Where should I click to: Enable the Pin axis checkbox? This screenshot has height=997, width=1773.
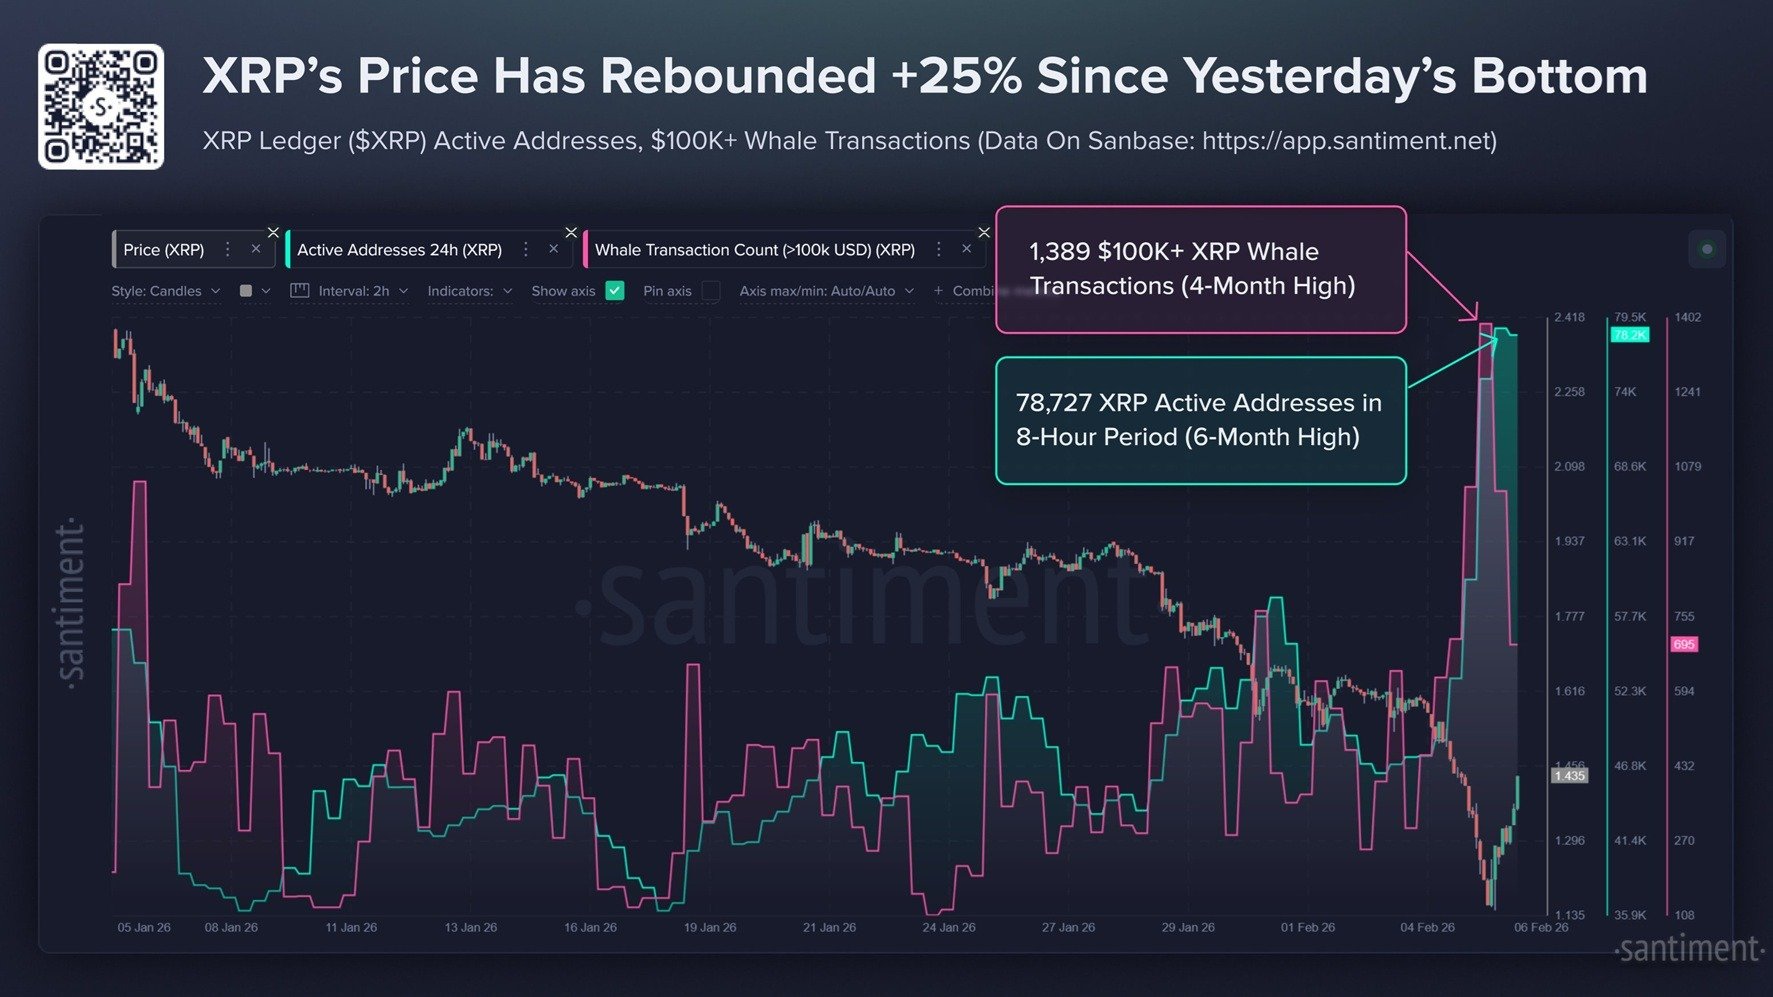tap(711, 290)
